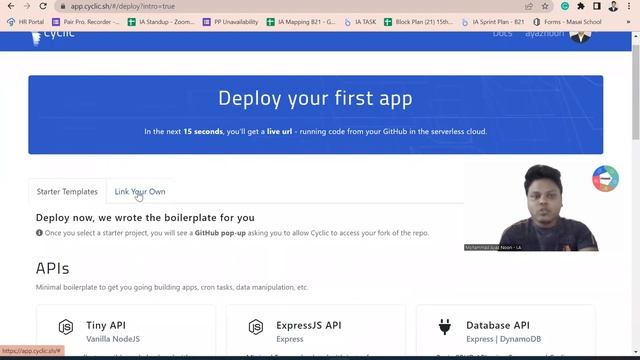640x360 pixels.
Task: Click the share page icon in address bar
Action: [x=529, y=6]
